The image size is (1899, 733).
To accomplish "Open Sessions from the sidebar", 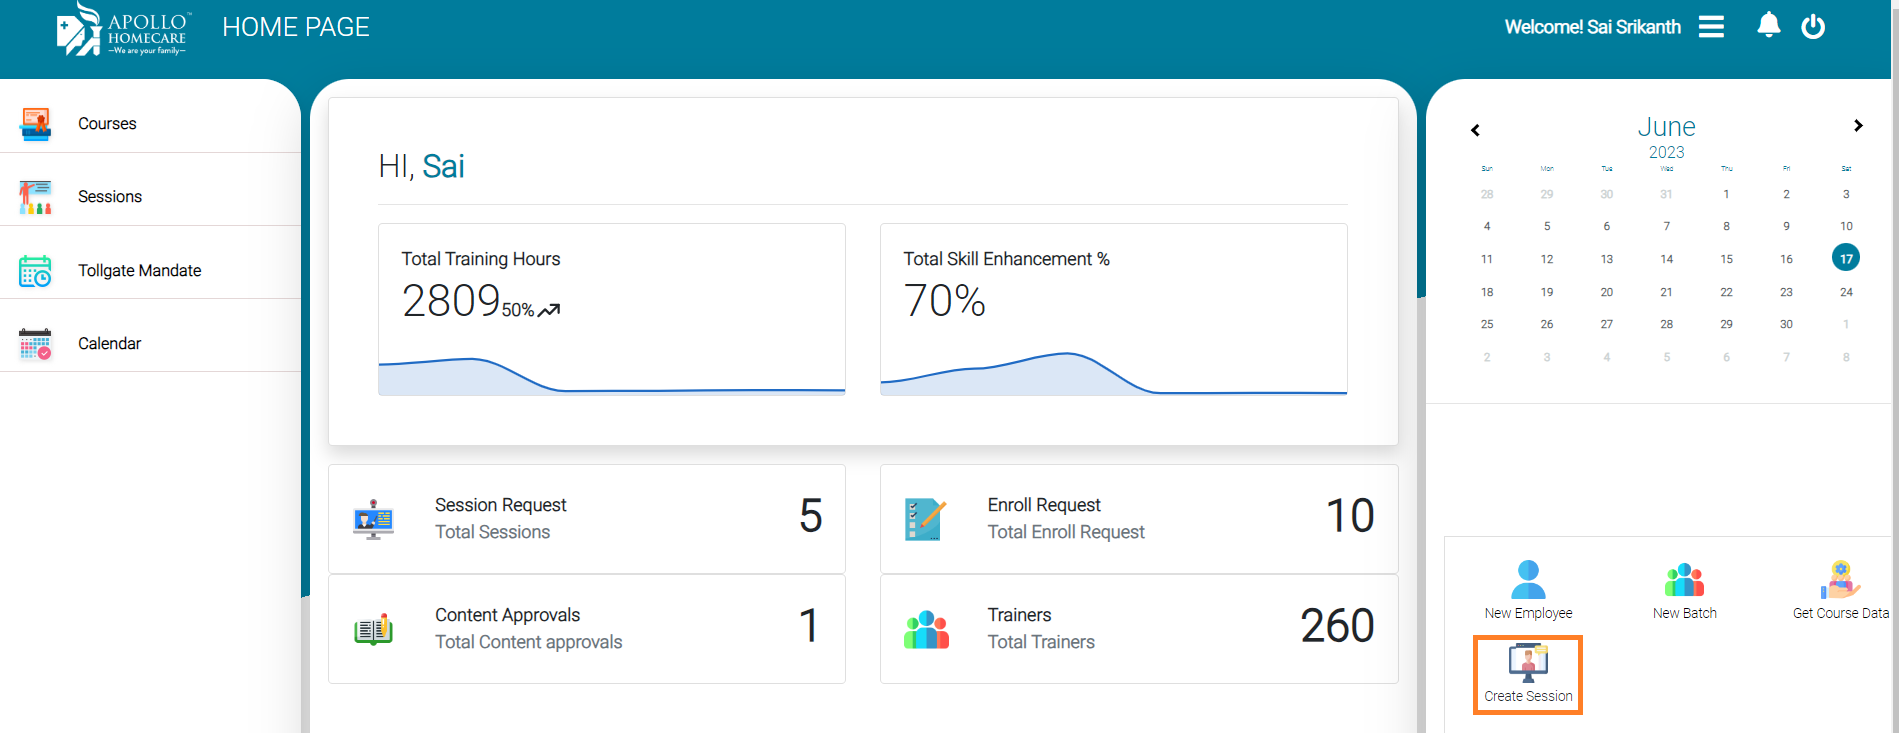I will (x=110, y=197).
